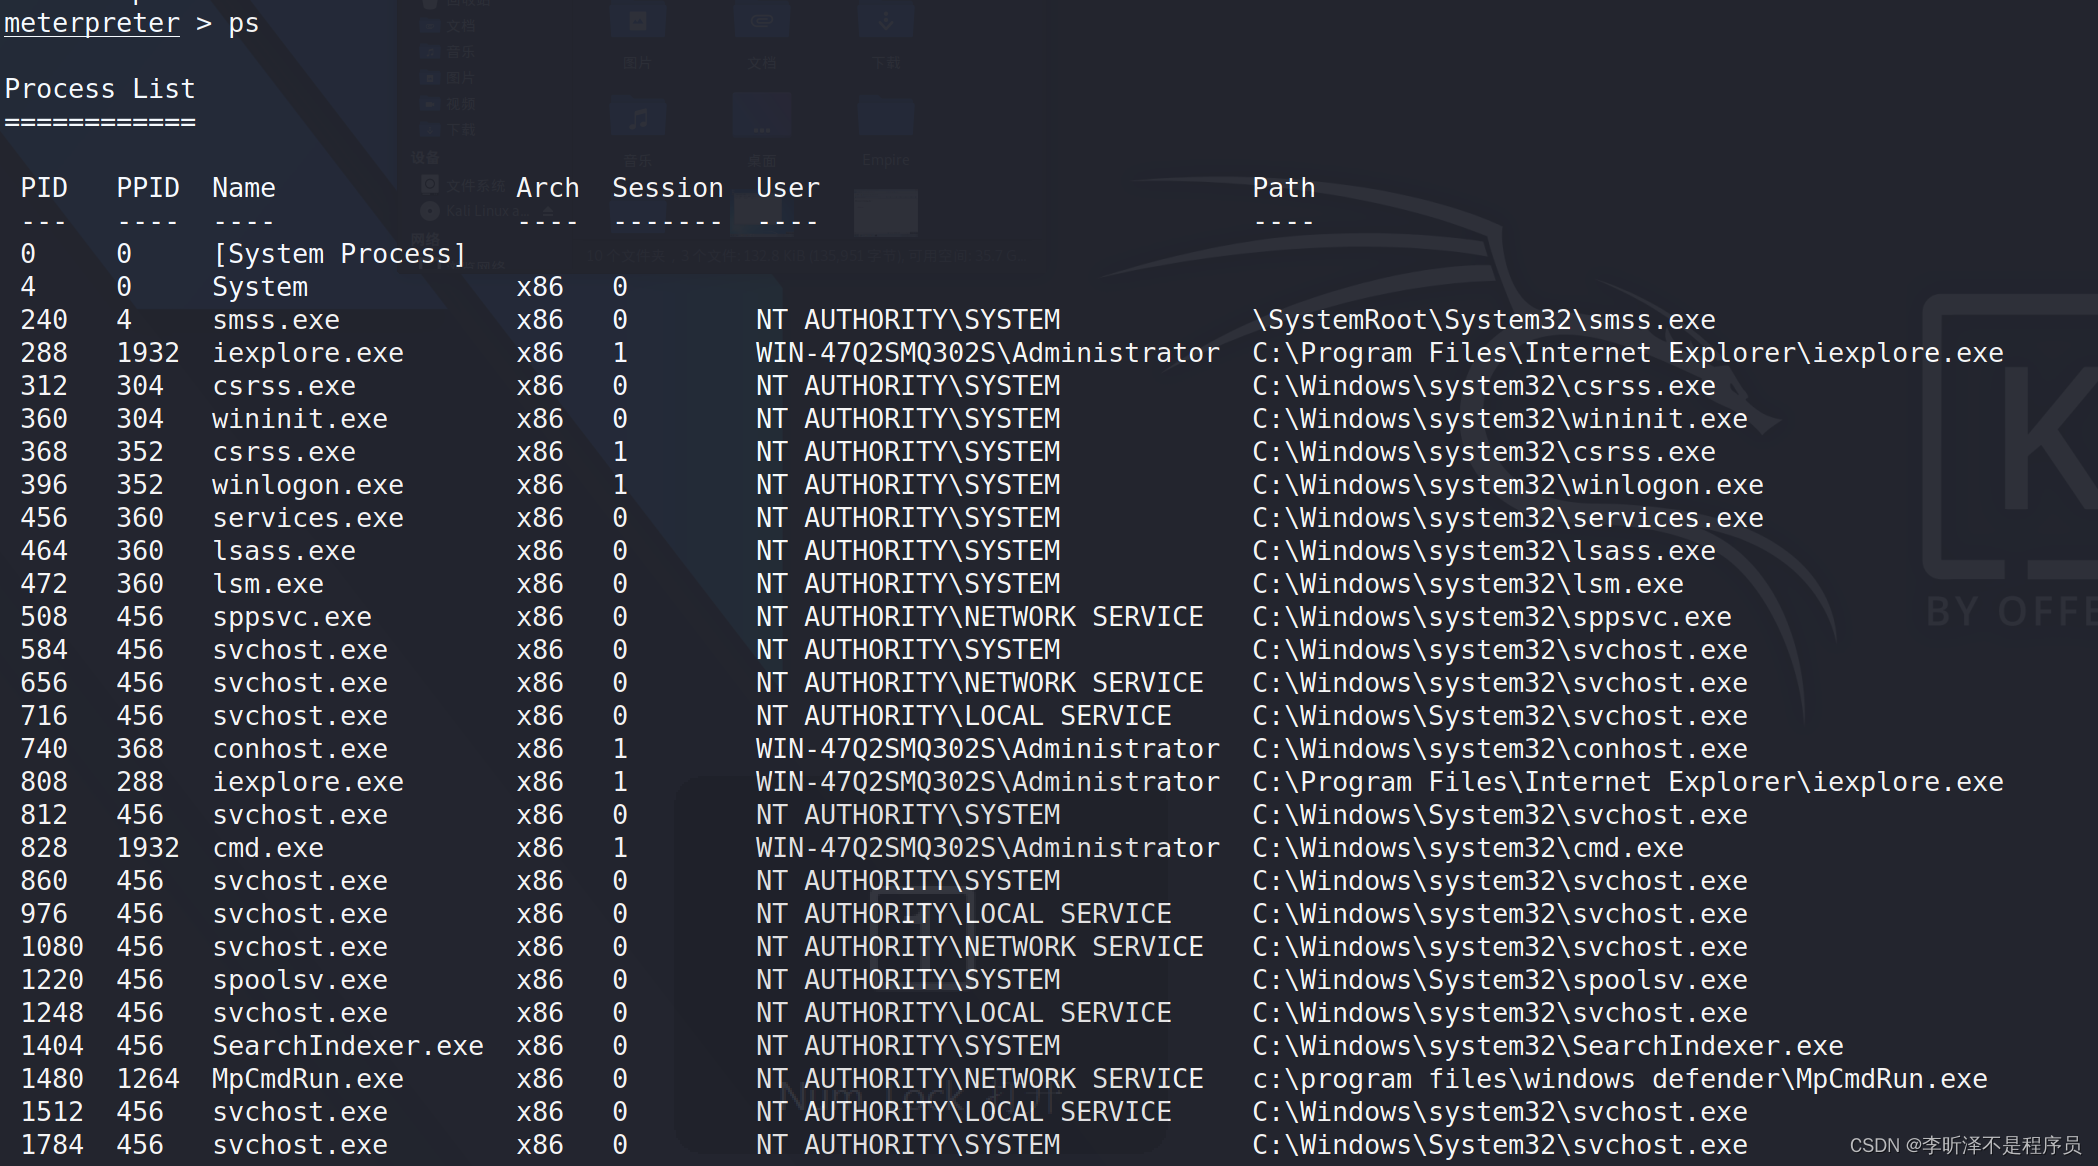Select the 'Process List' heading text
Screen dimensions: 2098x1166
100,89
